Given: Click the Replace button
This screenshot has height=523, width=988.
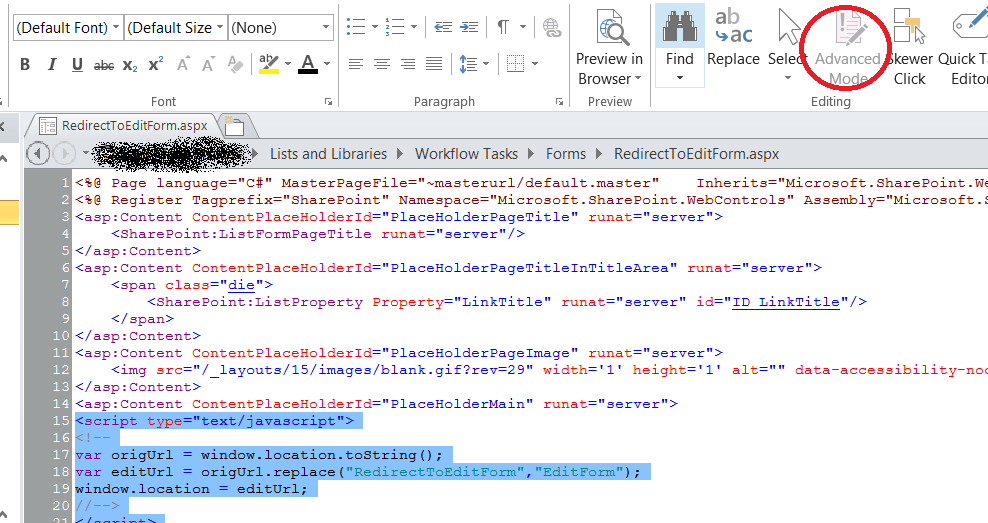Looking at the screenshot, I should tap(733, 38).
